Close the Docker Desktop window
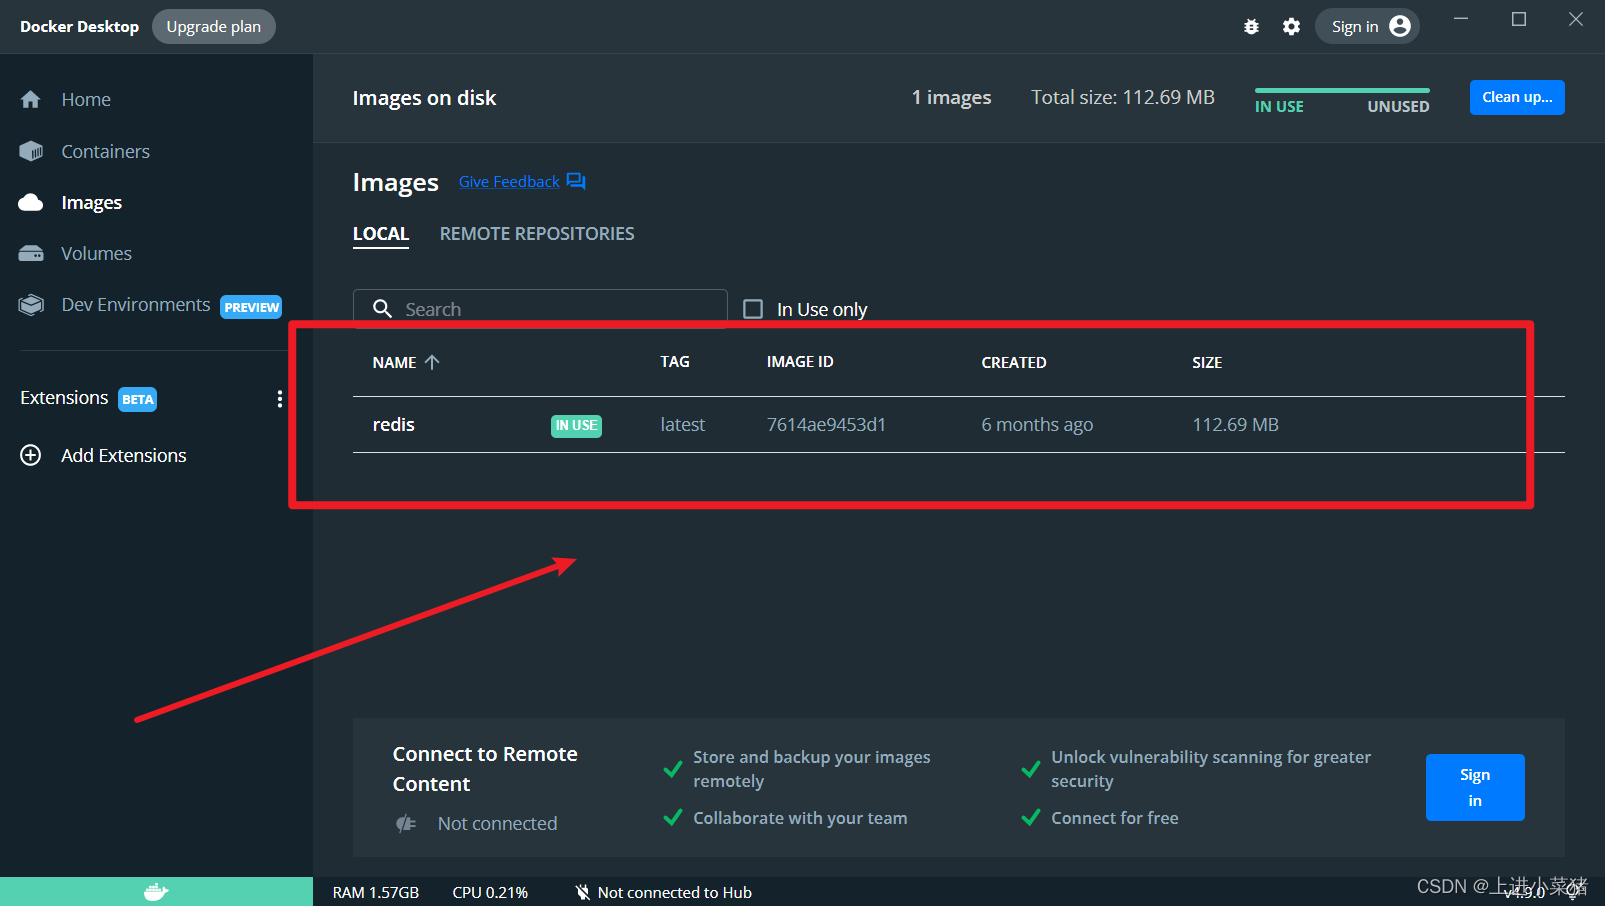 [x=1576, y=19]
